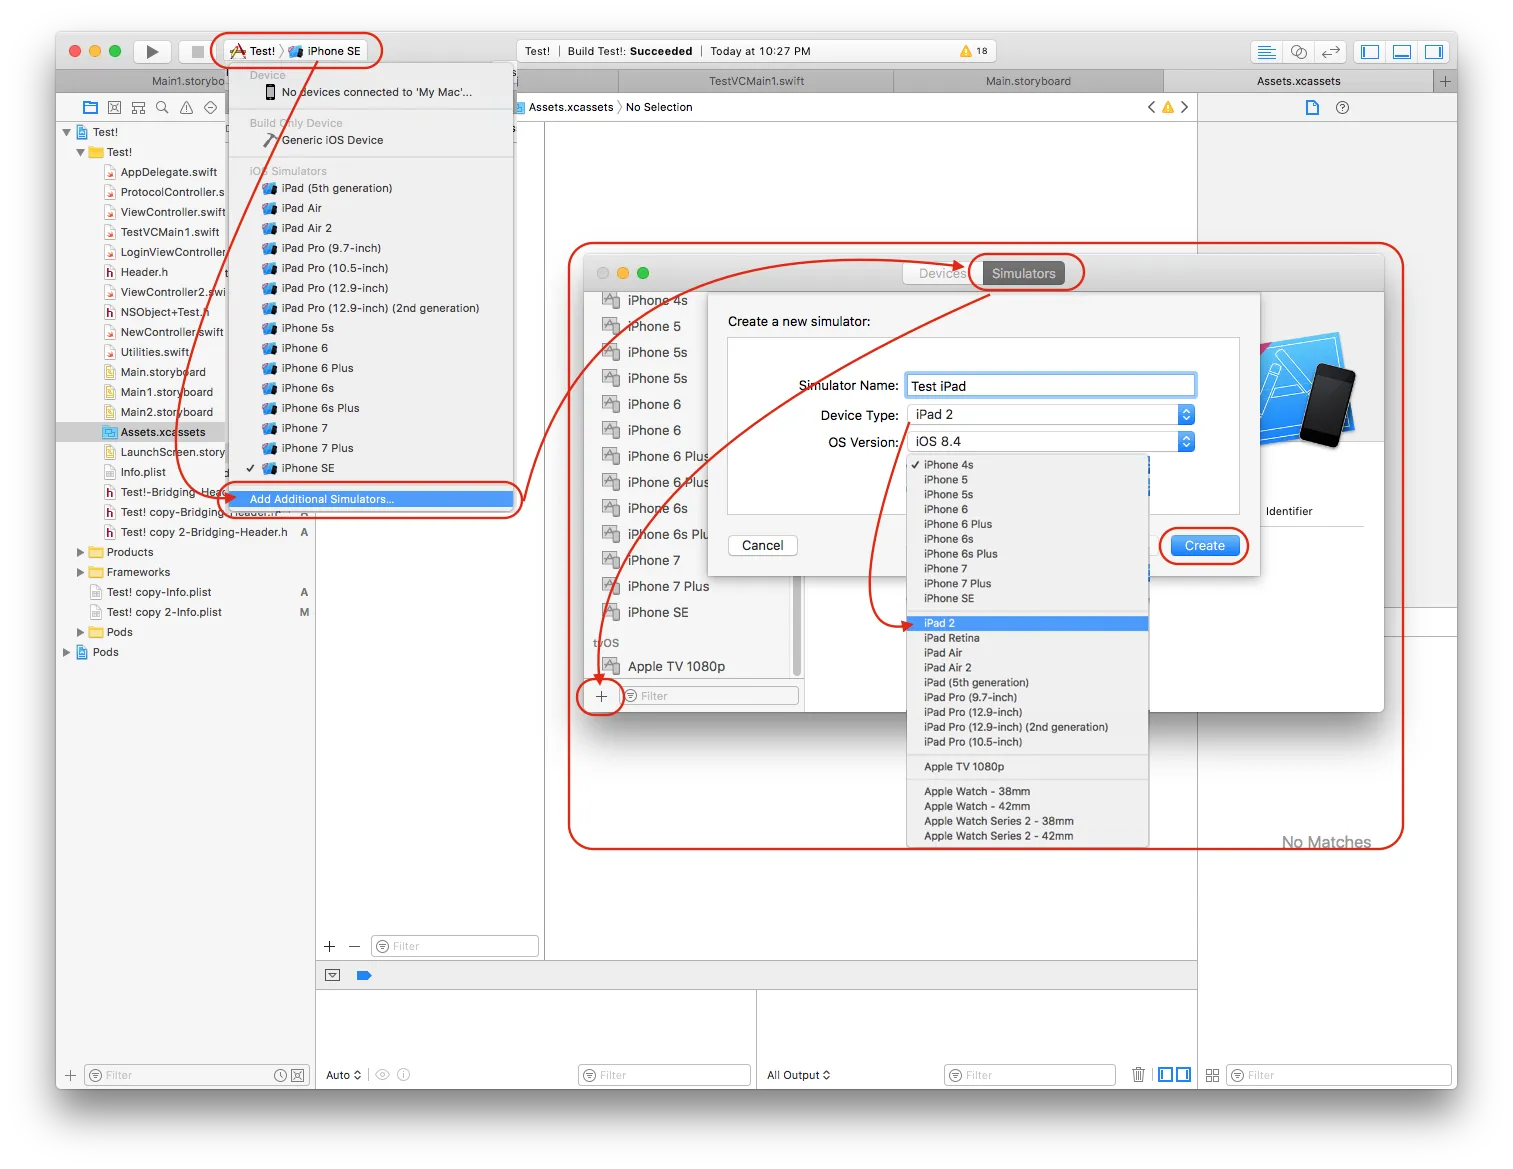The height and width of the screenshot is (1169, 1513).
Task: Open the OS Version popup showing iOS 8.4
Action: (1051, 441)
